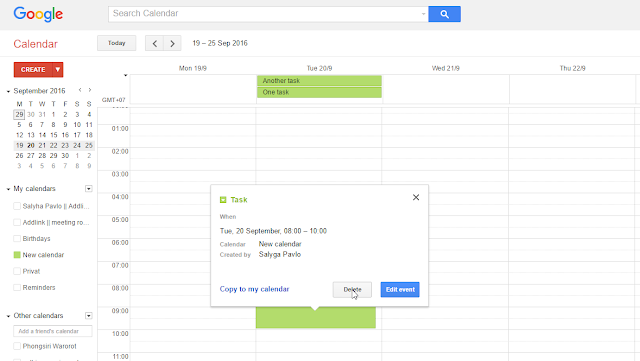640x361 pixels.
Task: Click the Add a friend's calendar field
Action: [53, 331]
